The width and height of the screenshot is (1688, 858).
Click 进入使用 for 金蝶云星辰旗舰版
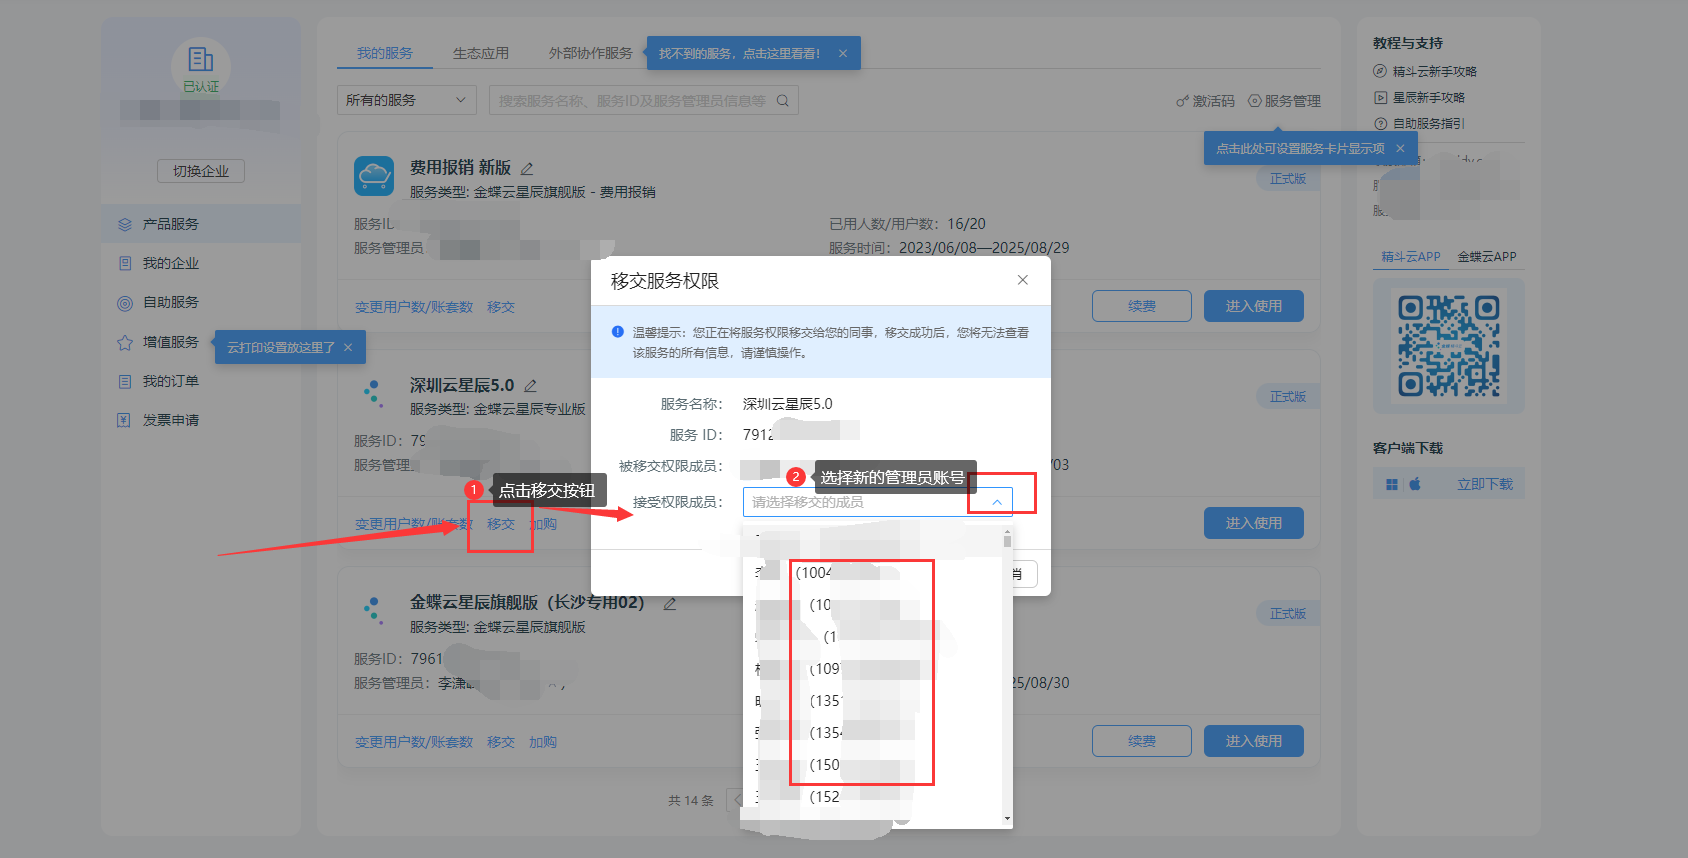coord(1254,741)
